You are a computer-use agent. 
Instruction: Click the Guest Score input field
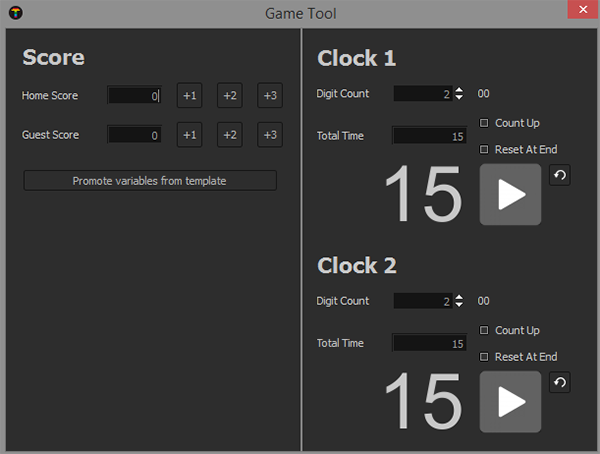coord(134,135)
